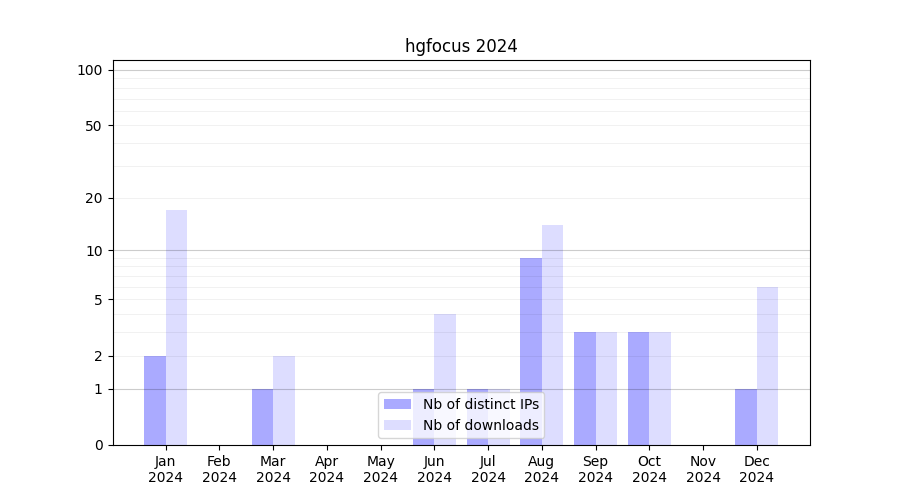This screenshot has width=900, height=500.
Task: Click the chart title 'hgfocus 2024'
Action: pyautogui.click(x=461, y=46)
